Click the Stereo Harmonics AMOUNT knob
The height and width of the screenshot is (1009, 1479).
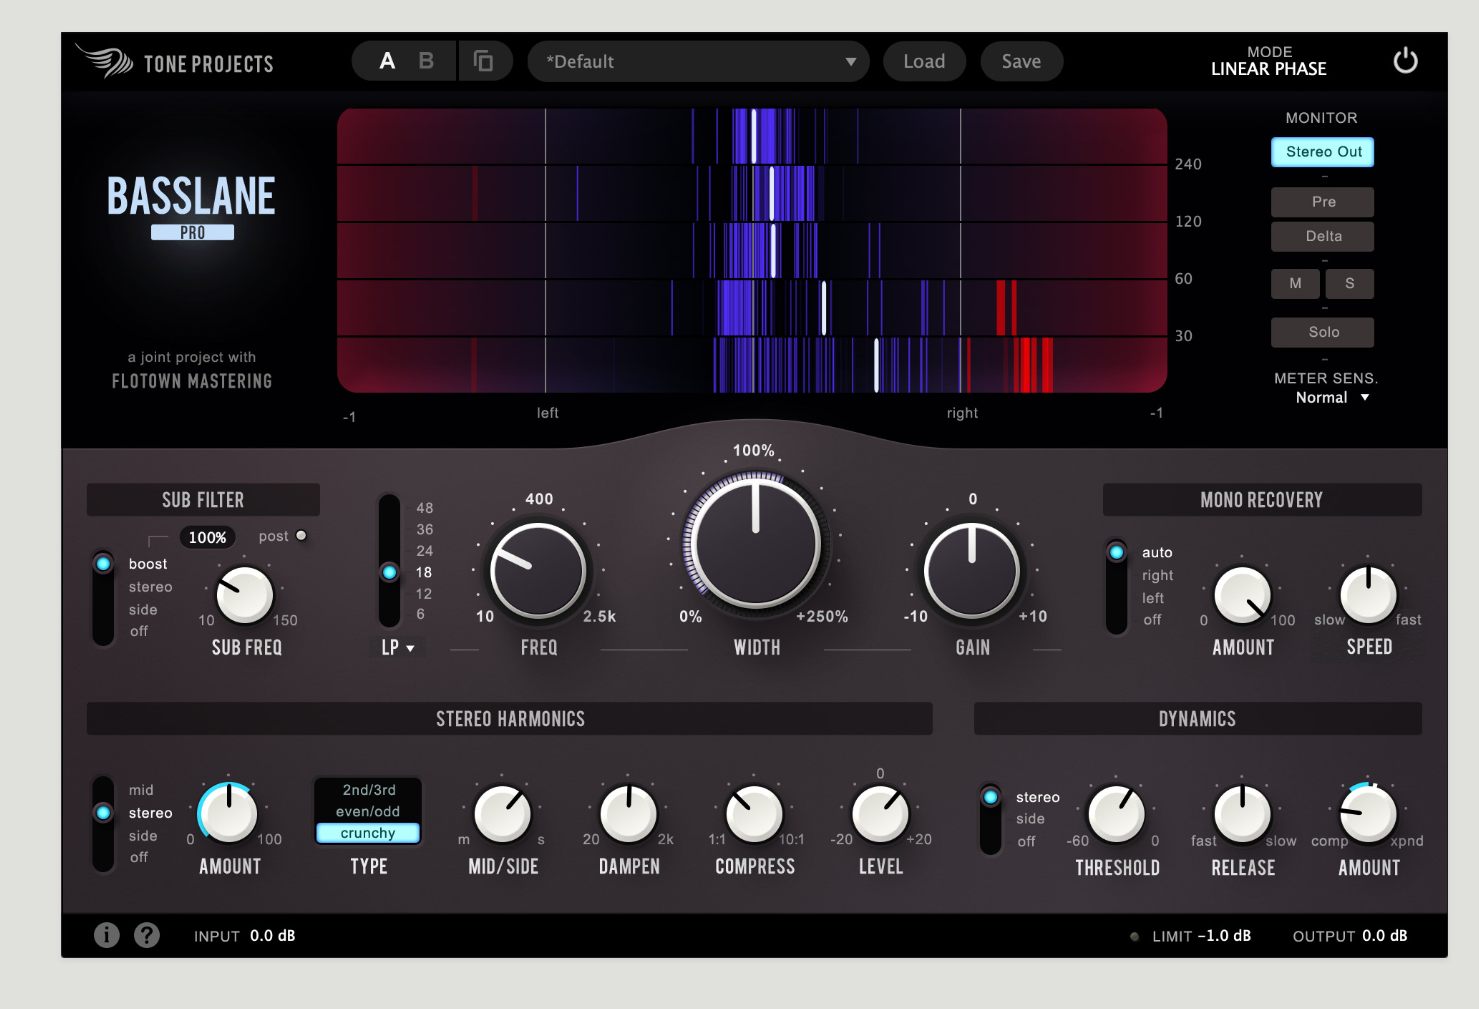pyautogui.click(x=229, y=813)
